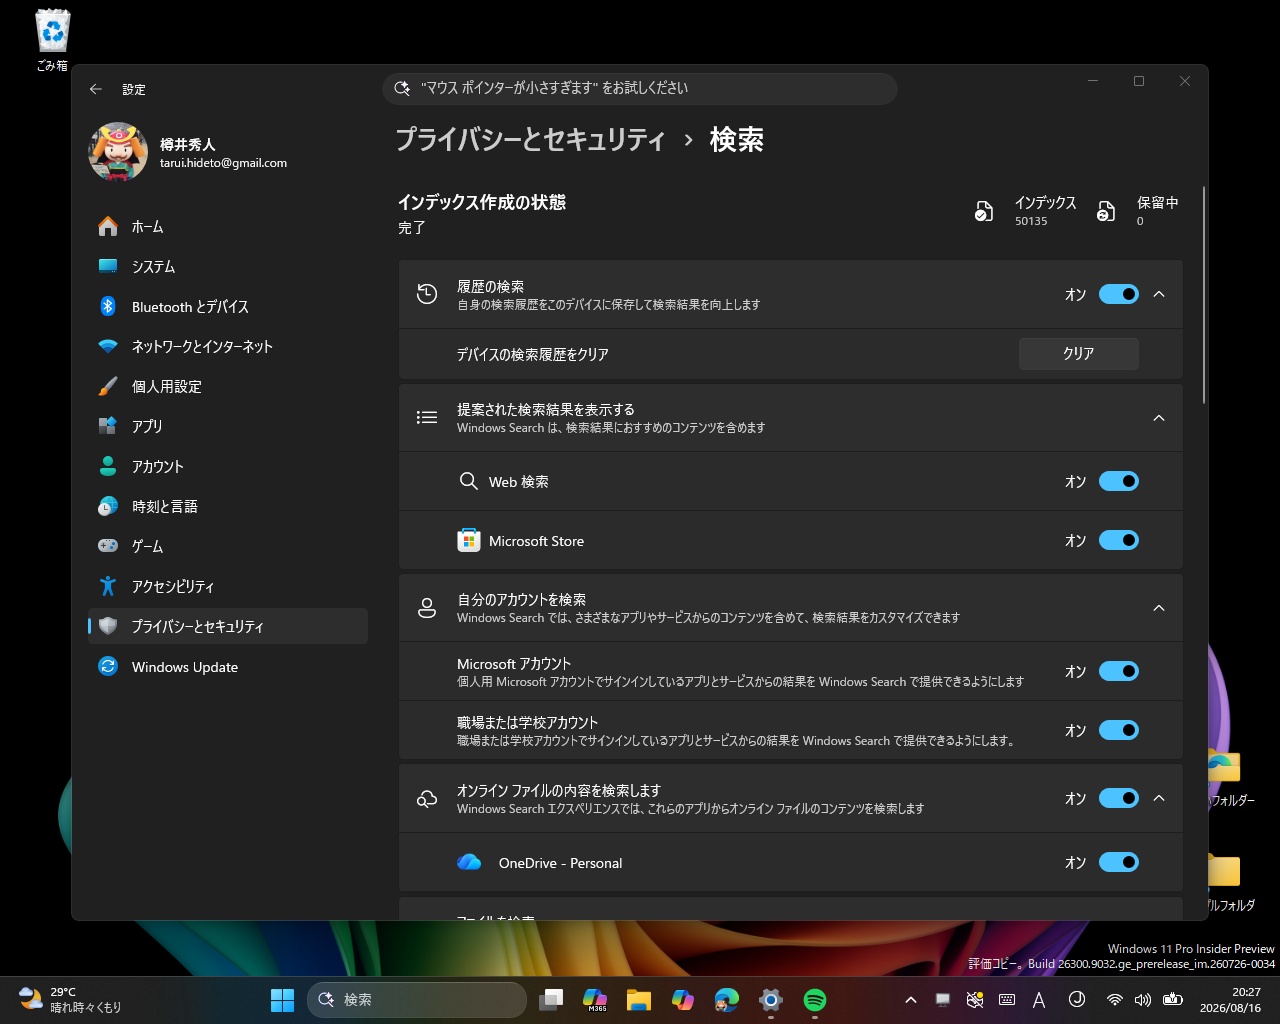Open the weather widget 29°C
This screenshot has width=1280, height=1024.
(70, 1000)
